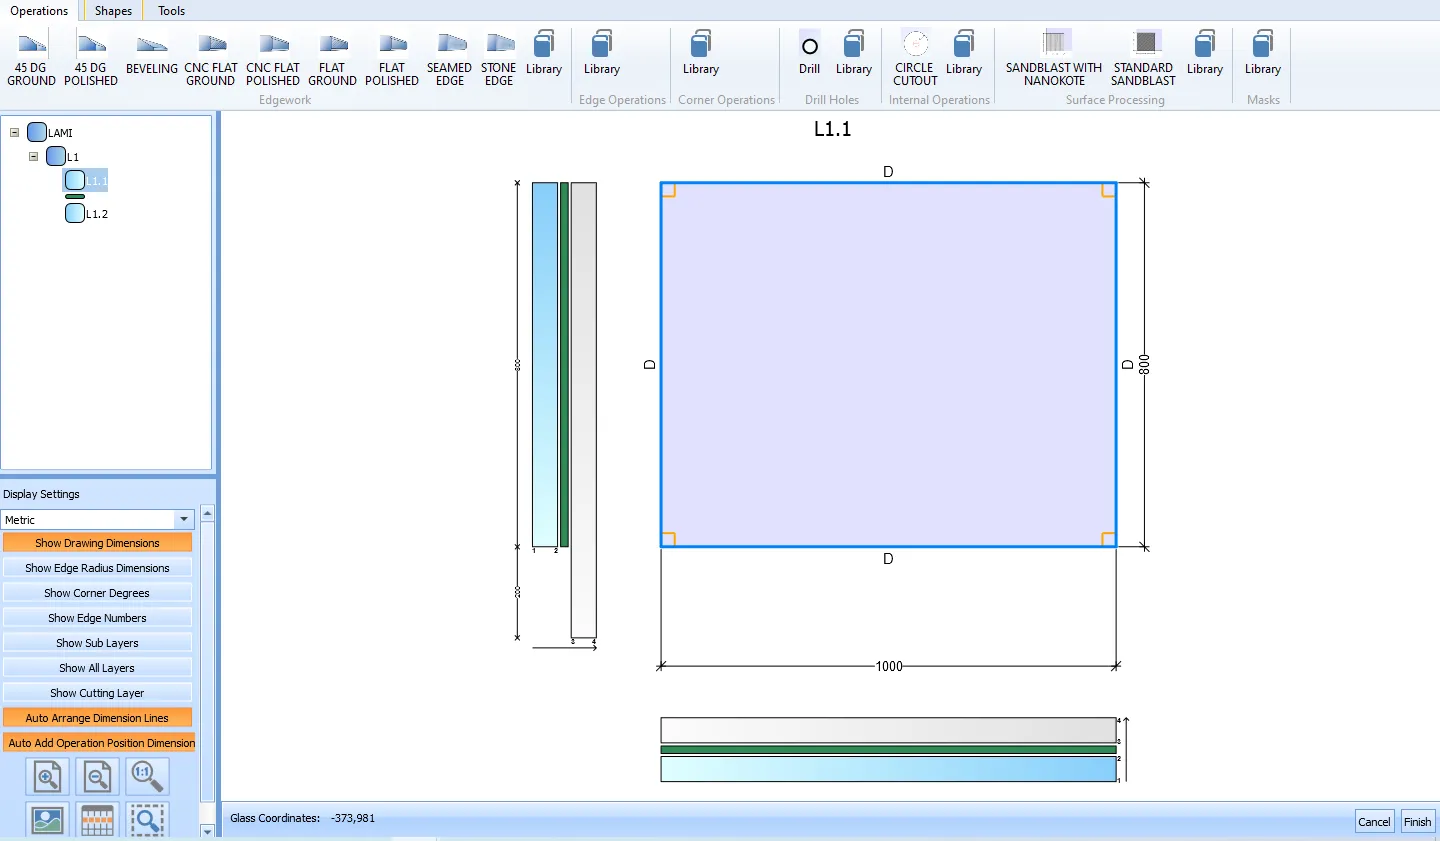This screenshot has height=841, width=1440.
Task: Collapse the L1 tree node
Action: 33,156
